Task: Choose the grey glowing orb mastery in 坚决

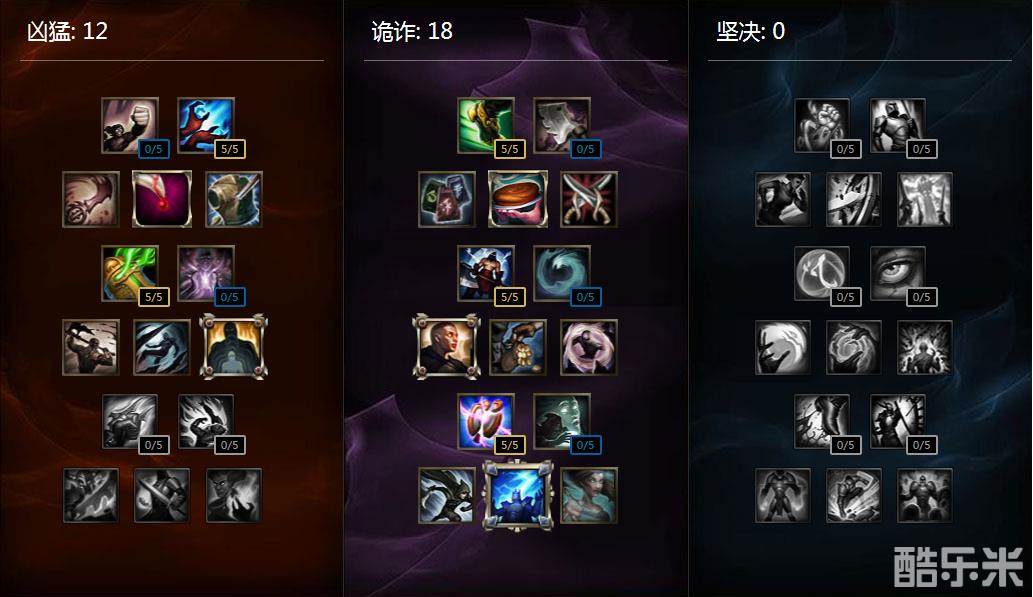Action: click(822, 273)
